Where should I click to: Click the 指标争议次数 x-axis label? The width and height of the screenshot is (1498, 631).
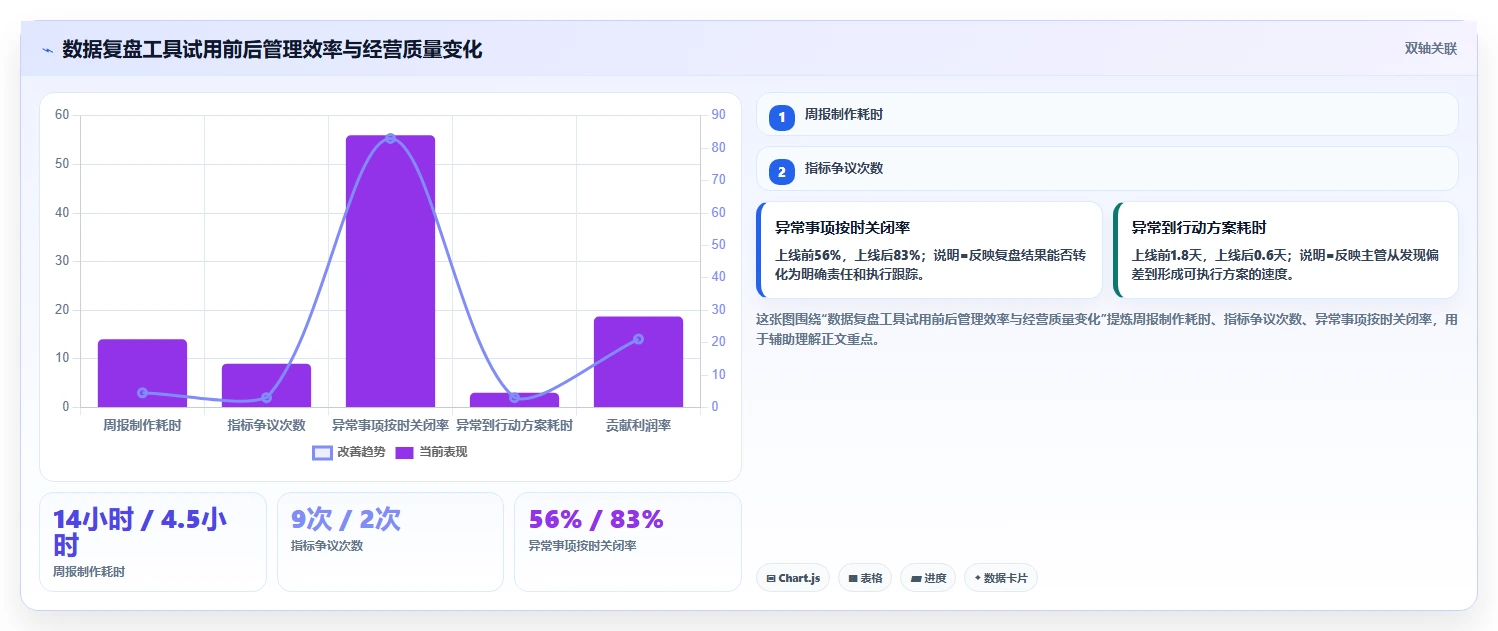(266, 425)
